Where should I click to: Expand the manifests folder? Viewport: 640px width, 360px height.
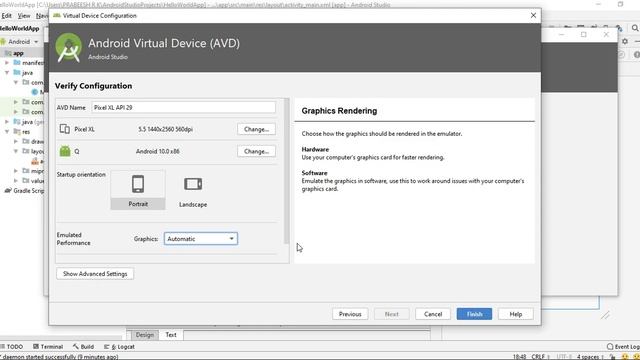[x=7, y=63]
